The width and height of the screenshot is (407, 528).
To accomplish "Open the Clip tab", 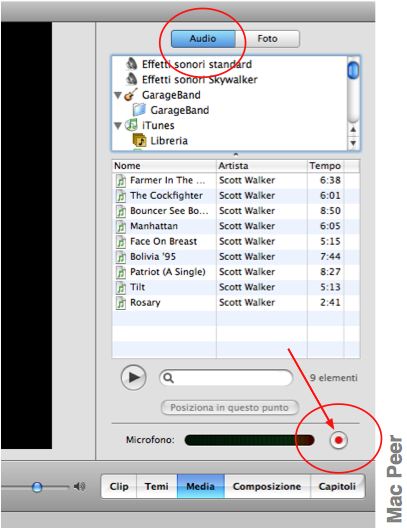I will (x=119, y=486).
